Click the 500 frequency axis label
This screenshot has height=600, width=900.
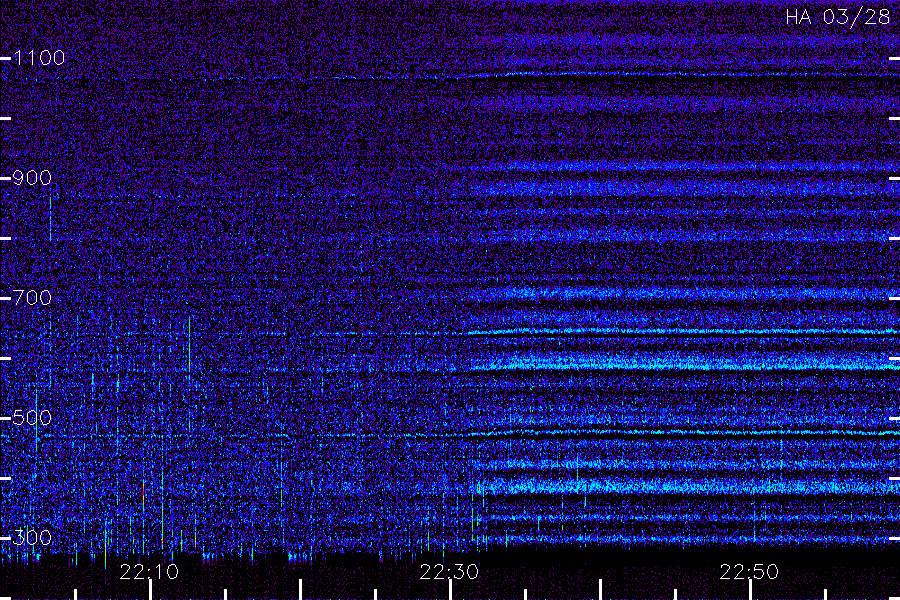pyautogui.click(x=32, y=418)
